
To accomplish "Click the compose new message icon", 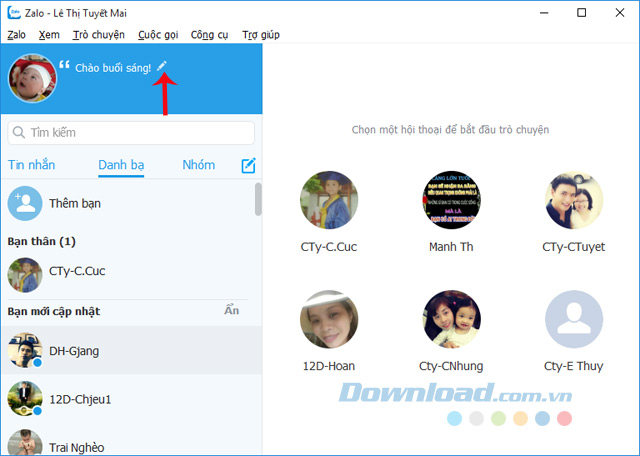I will pos(248,165).
